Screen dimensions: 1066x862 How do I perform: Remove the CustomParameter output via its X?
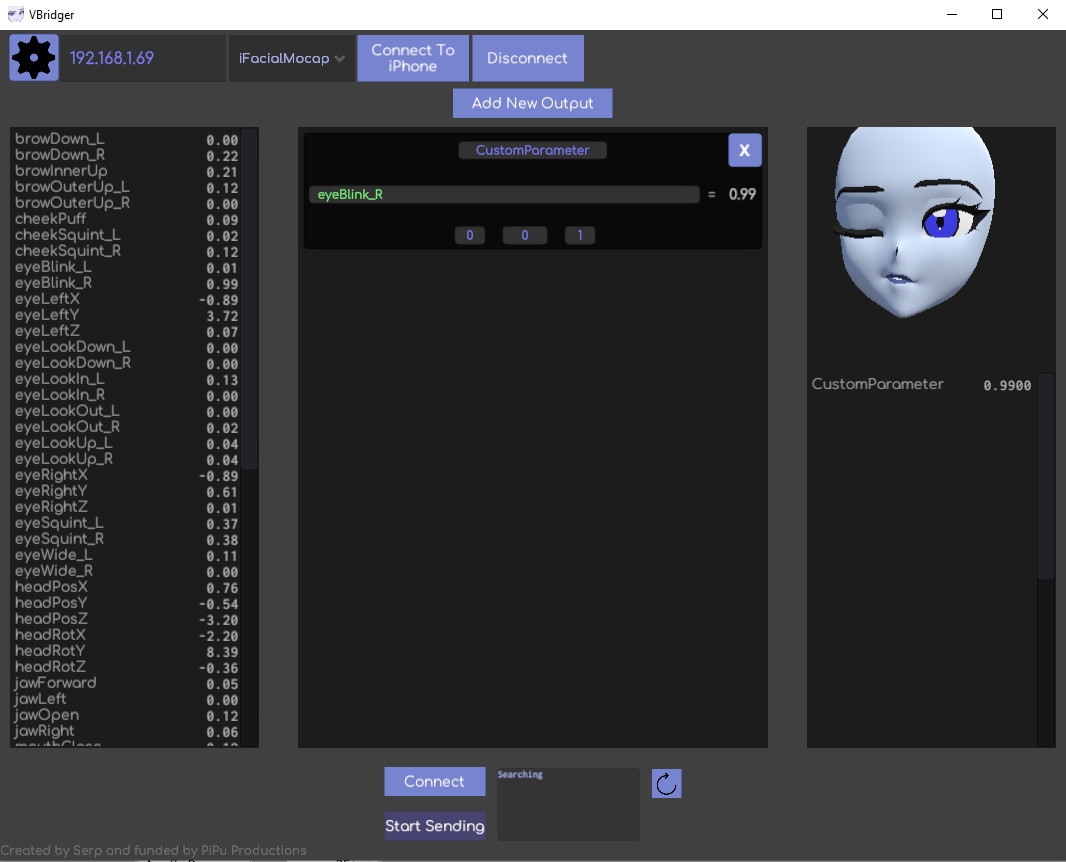(744, 150)
